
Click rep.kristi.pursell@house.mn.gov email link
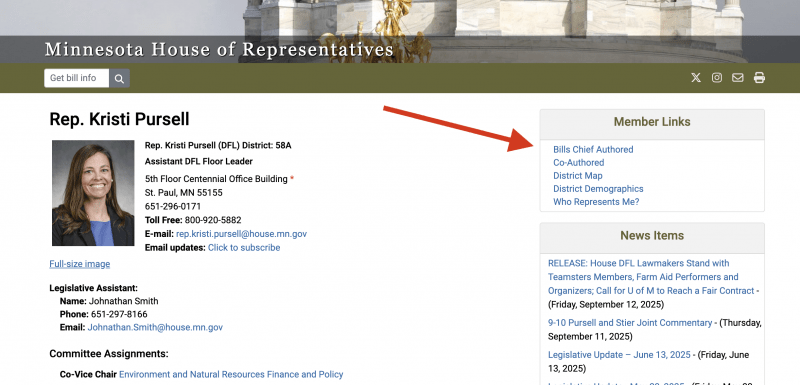click(x=241, y=234)
